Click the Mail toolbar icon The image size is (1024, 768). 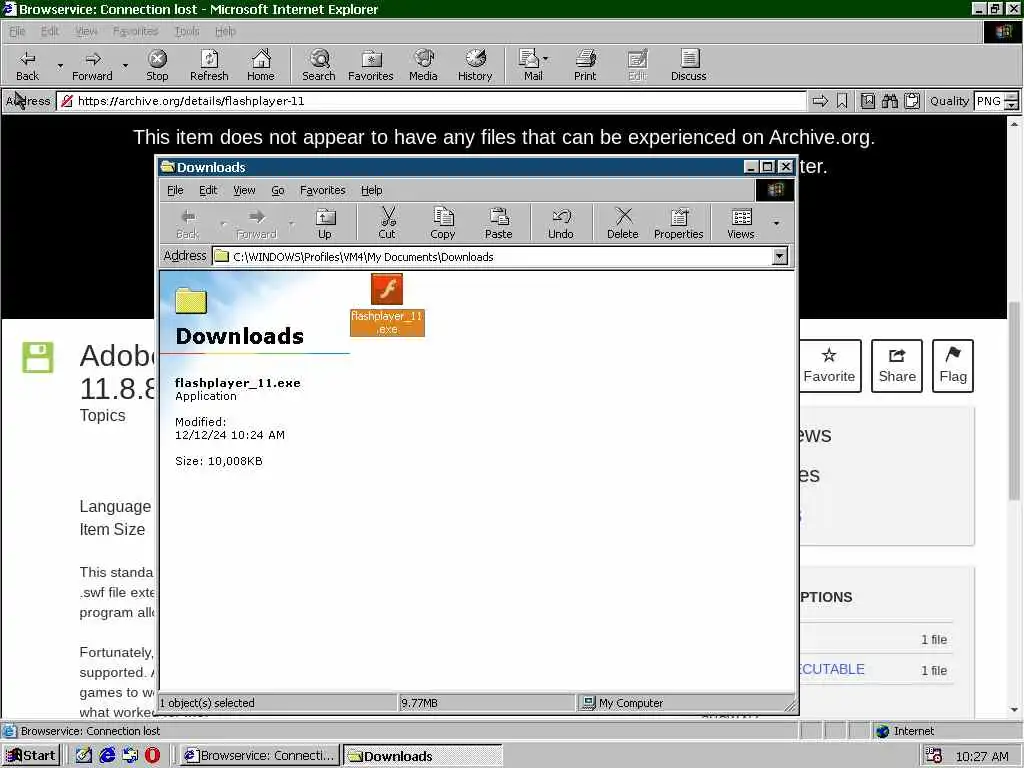pos(530,65)
